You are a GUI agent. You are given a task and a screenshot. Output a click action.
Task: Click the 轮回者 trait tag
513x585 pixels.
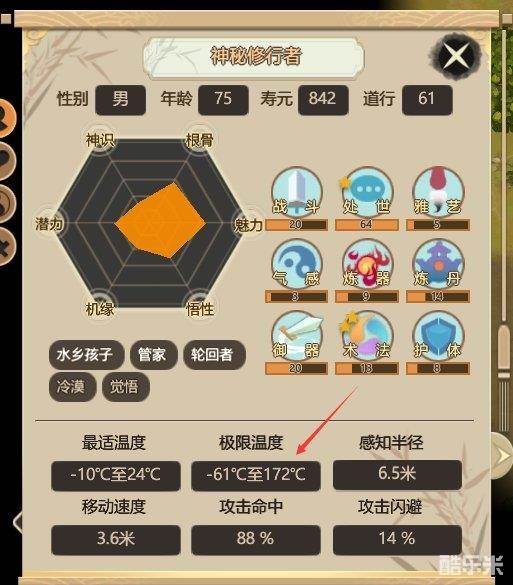(214, 354)
